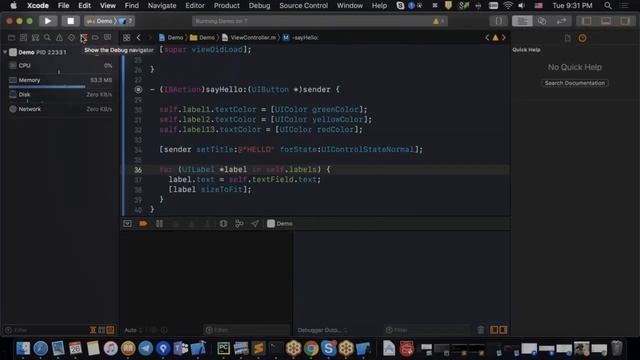Show the File inspector
The width and height of the screenshot is (640, 360).
(x=567, y=38)
